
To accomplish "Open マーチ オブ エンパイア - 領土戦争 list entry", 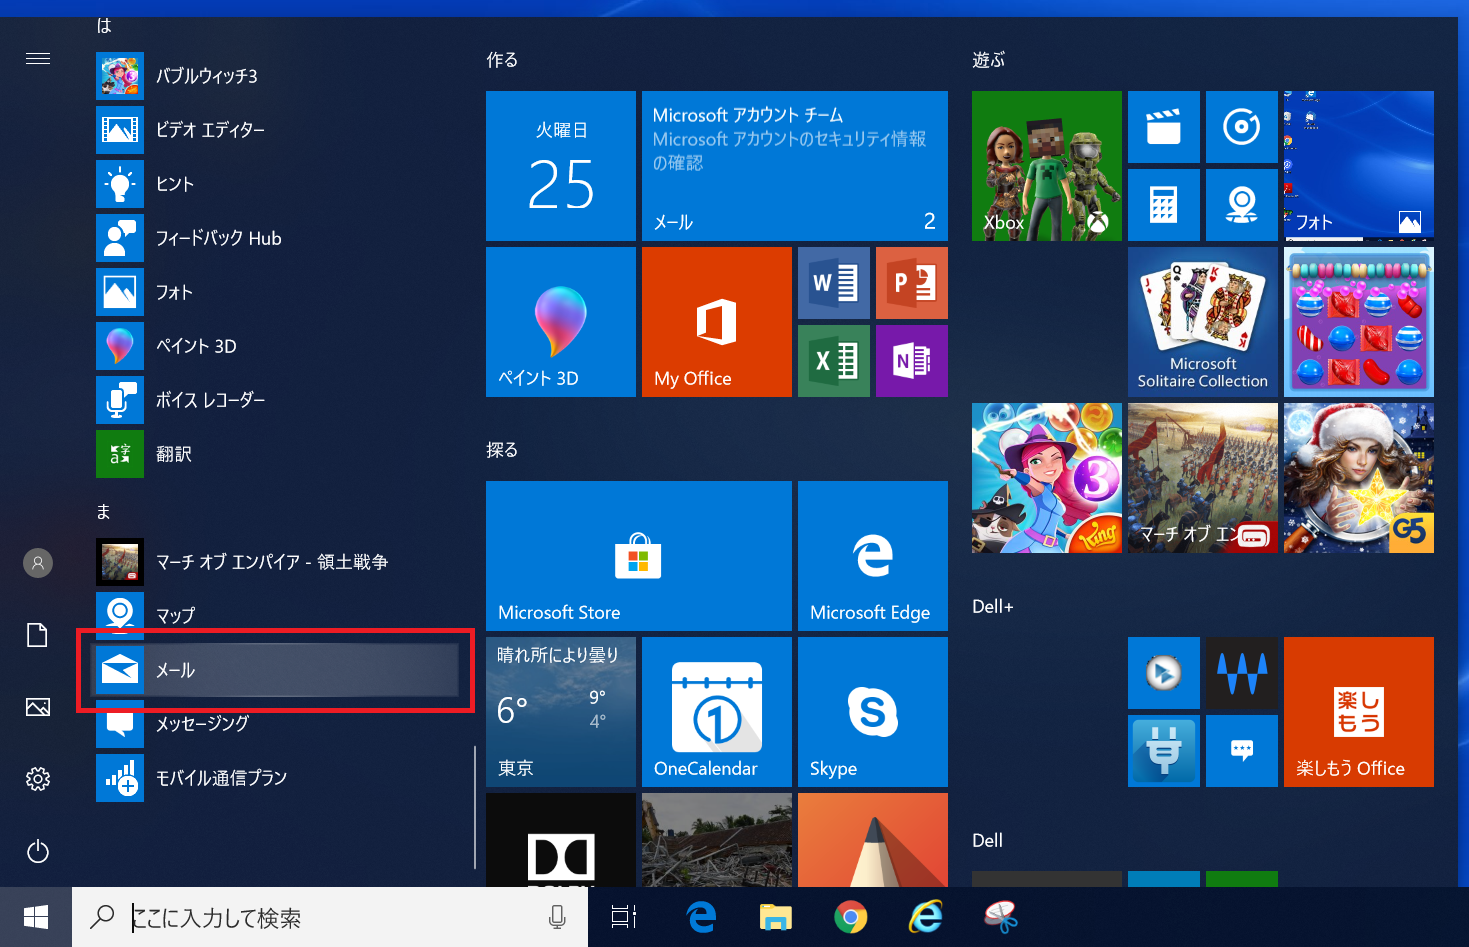I will 277,562.
